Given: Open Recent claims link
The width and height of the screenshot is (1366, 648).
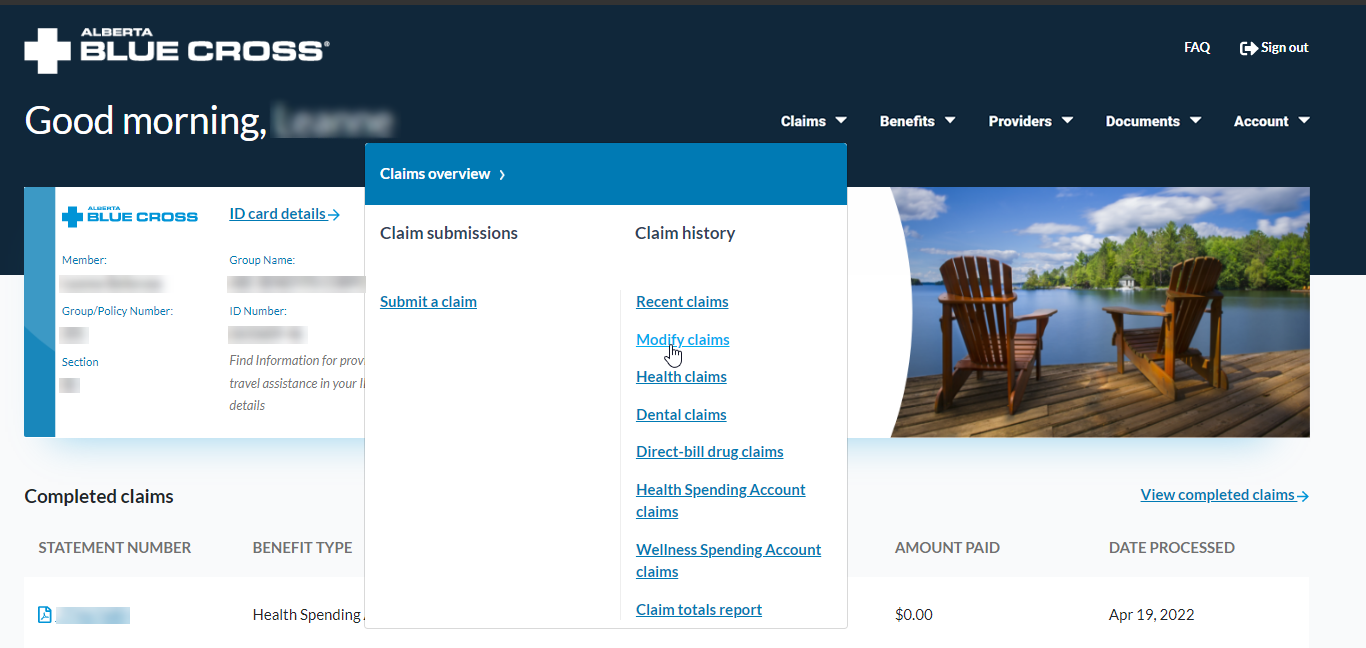Looking at the screenshot, I should pyautogui.click(x=682, y=301).
